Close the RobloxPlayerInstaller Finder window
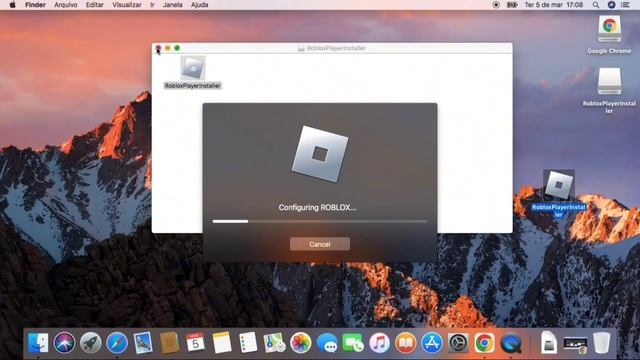This screenshot has width=640, height=360. 158,48
